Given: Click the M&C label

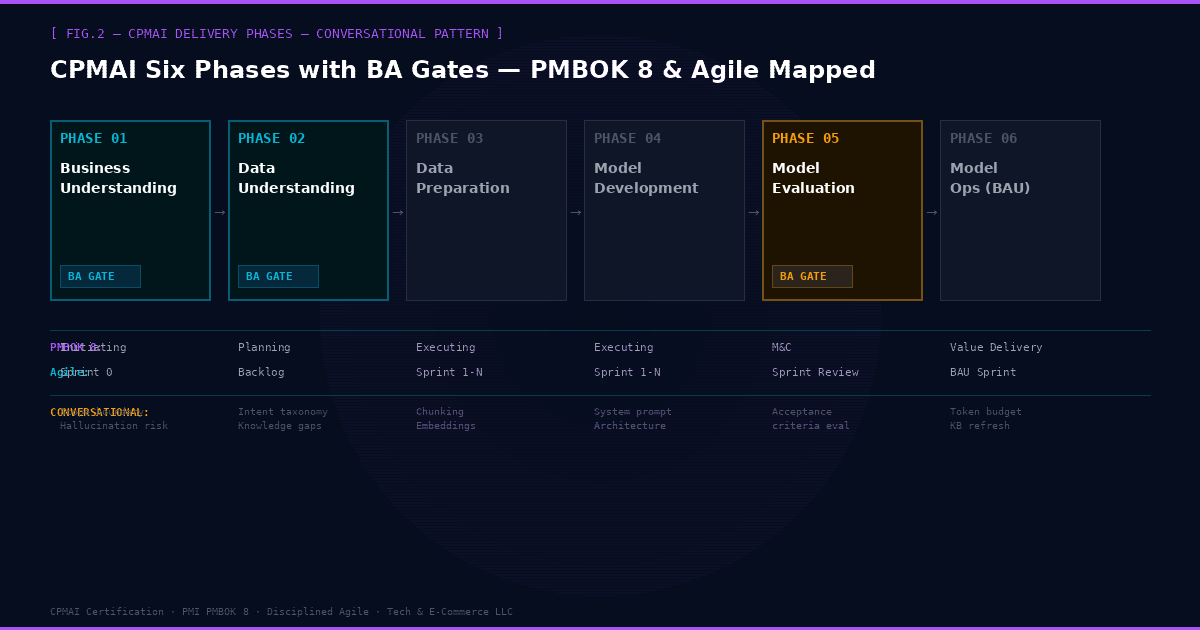Looking at the screenshot, I should click(782, 348).
